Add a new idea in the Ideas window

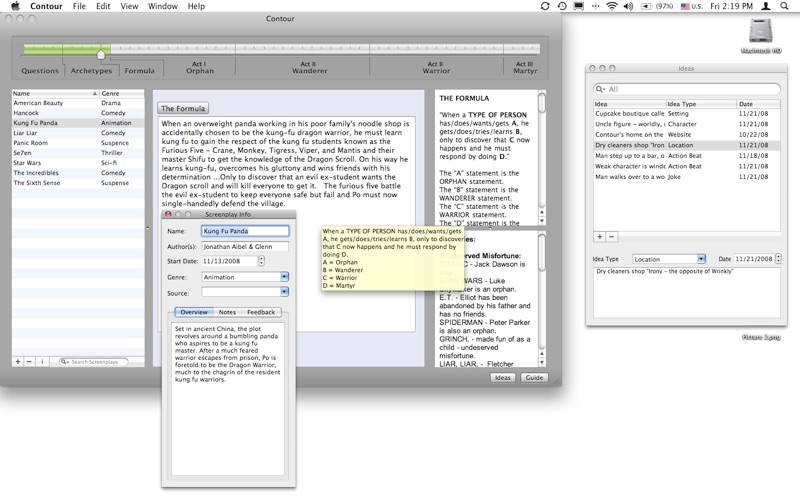coord(599,237)
